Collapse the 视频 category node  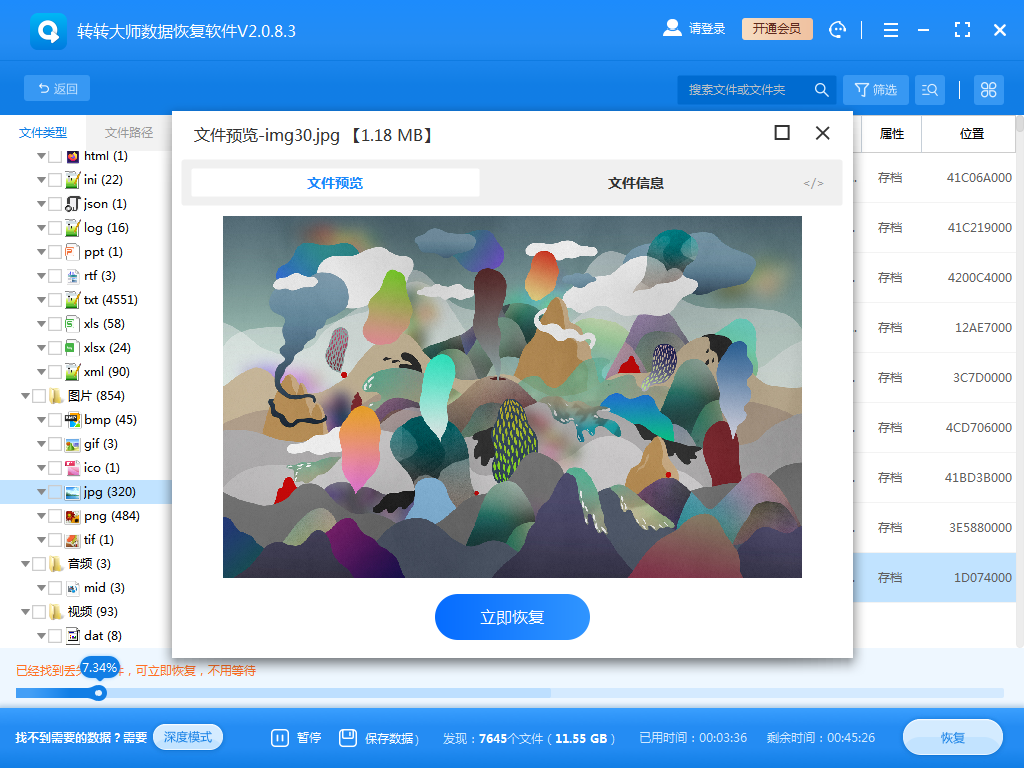click(x=24, y=611)
